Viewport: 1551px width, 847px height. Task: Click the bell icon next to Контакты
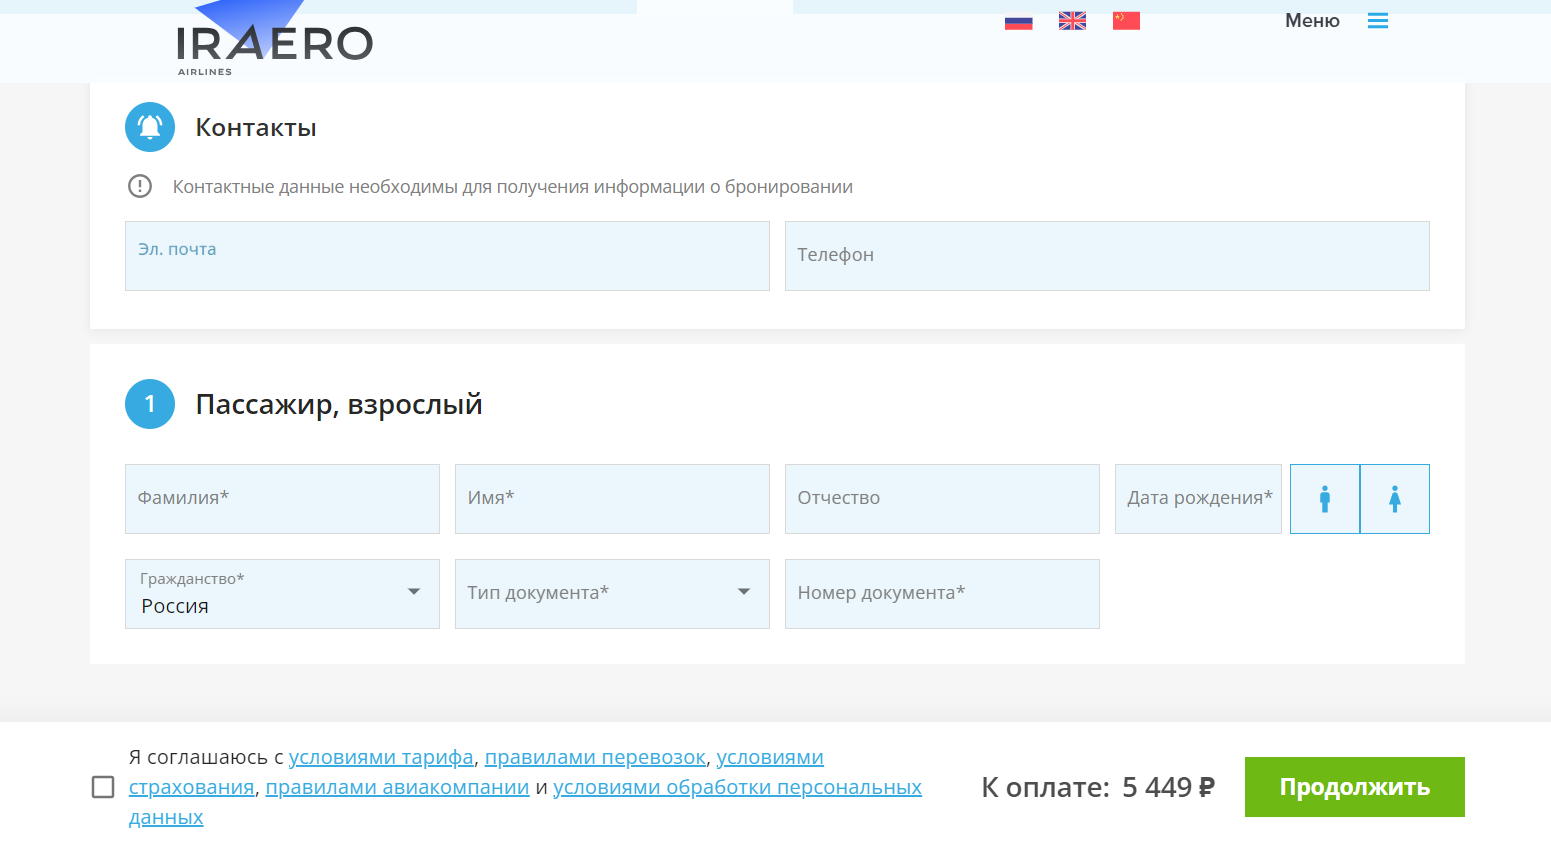(x=149, y=127)
